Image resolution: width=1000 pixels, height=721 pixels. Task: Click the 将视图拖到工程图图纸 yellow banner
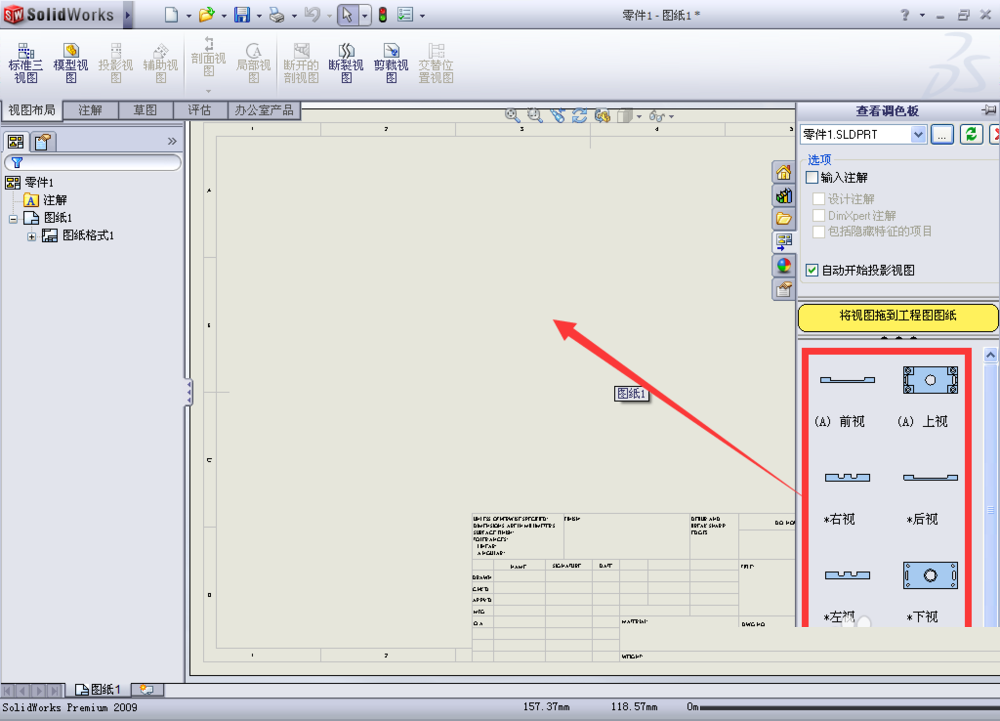[897, 316]
